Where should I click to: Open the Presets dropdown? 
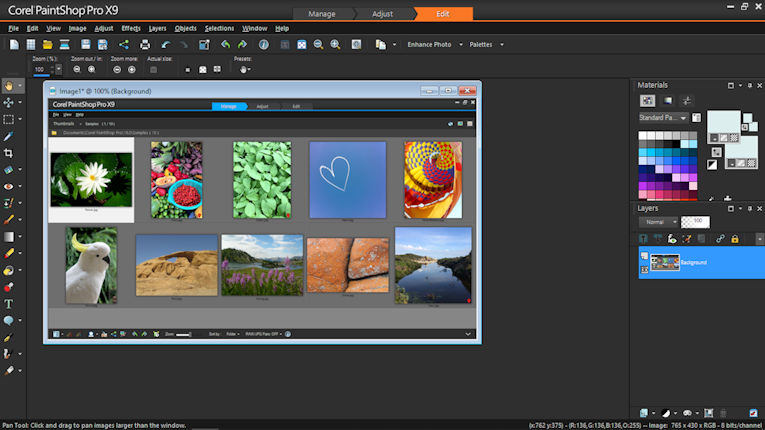[x=244, y=69]
